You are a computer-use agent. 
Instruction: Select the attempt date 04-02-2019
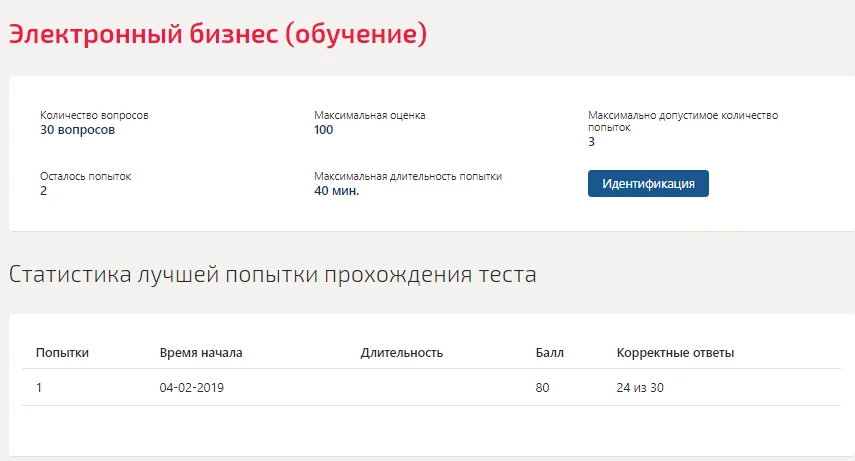pyautogui.click(x=191, y=388)
